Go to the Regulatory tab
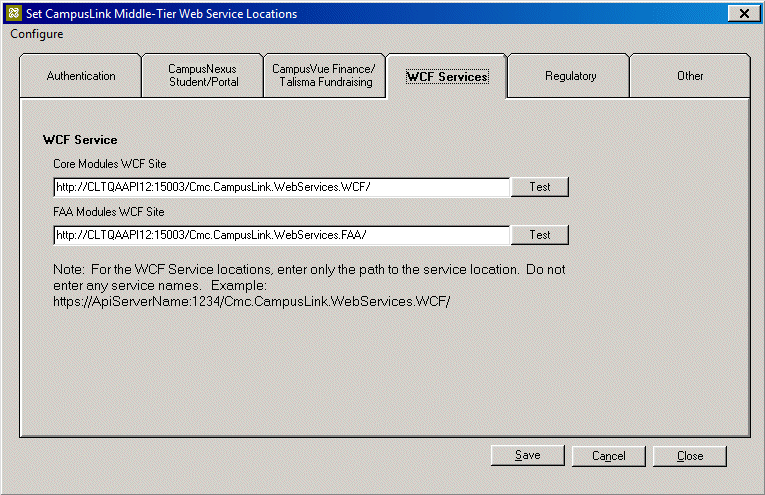Screen dimensions: 765x495 [570, 76]
